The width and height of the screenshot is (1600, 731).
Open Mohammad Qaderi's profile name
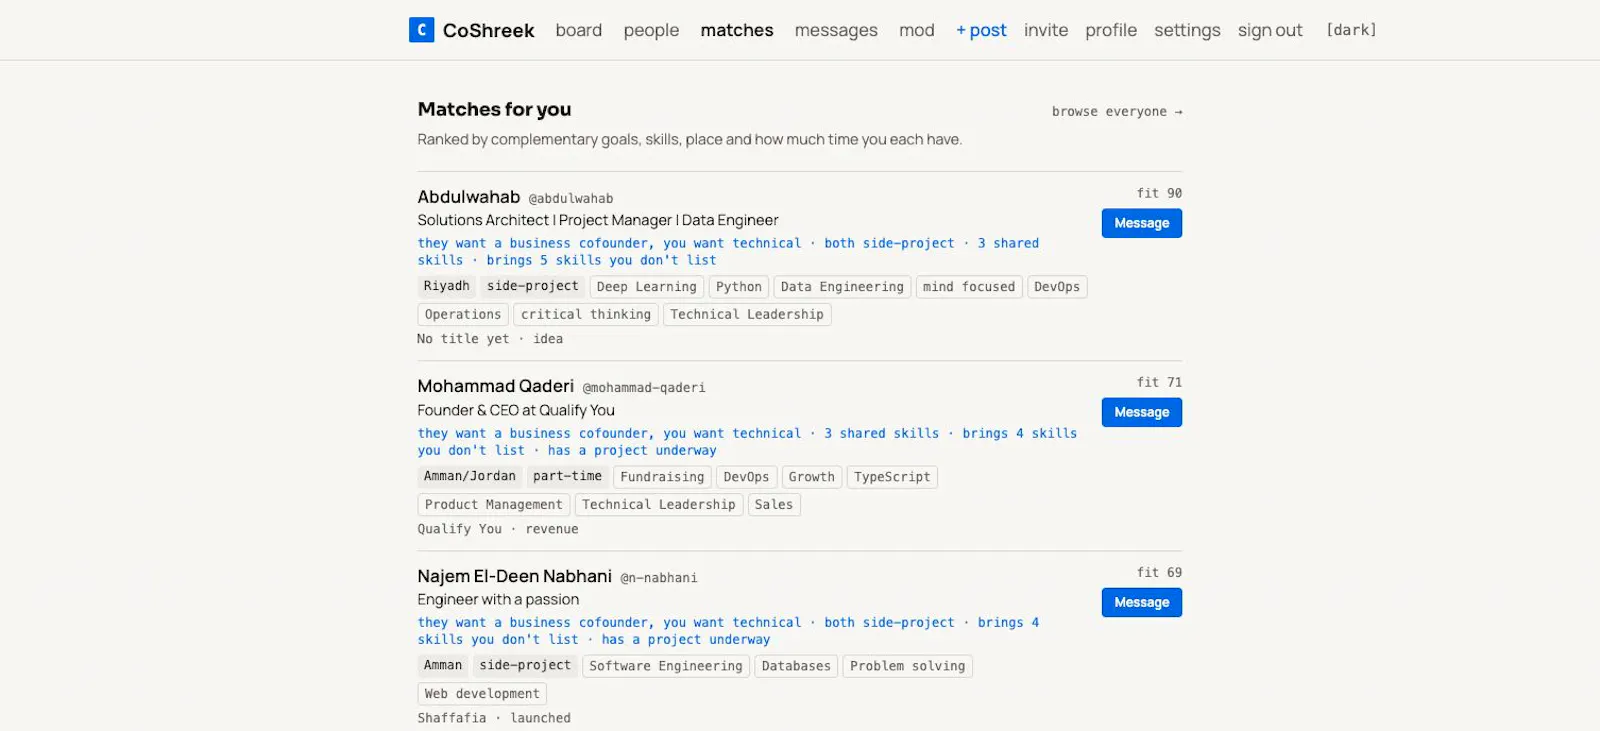[496, 386]
